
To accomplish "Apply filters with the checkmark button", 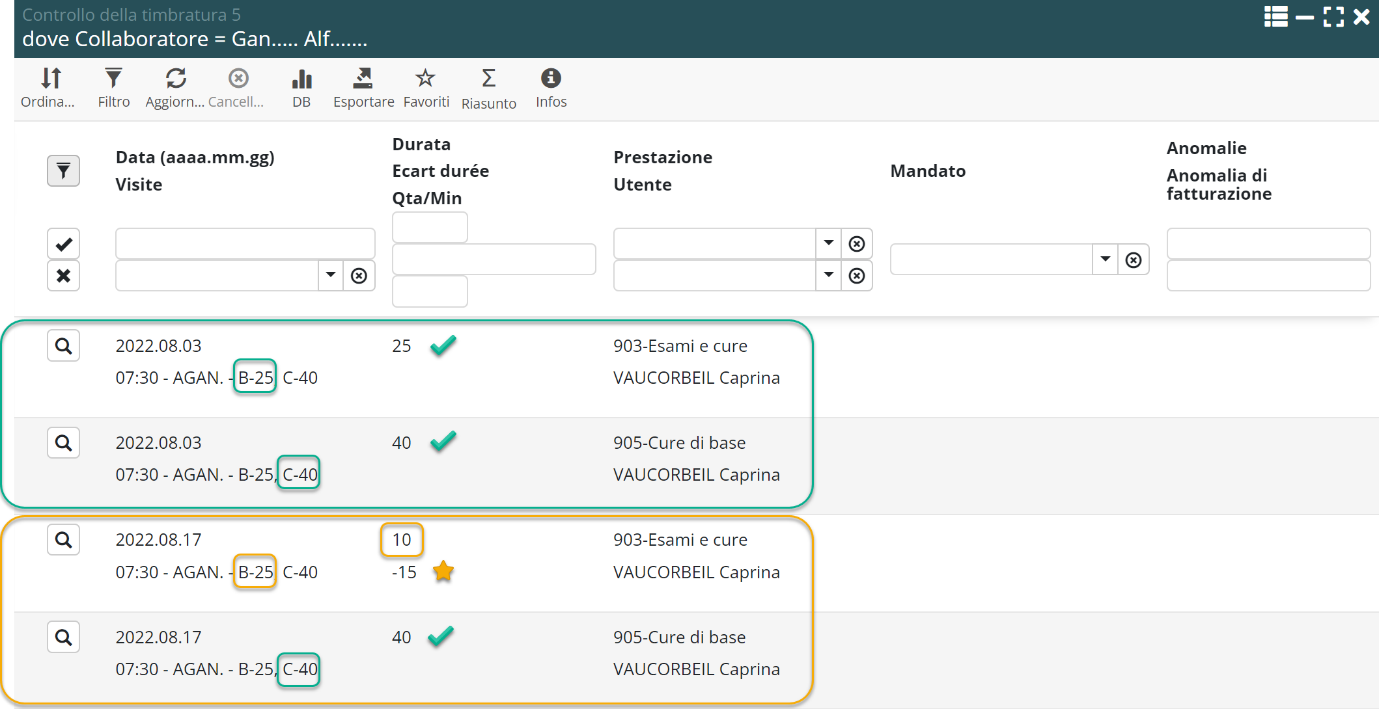I will [63, 244].
